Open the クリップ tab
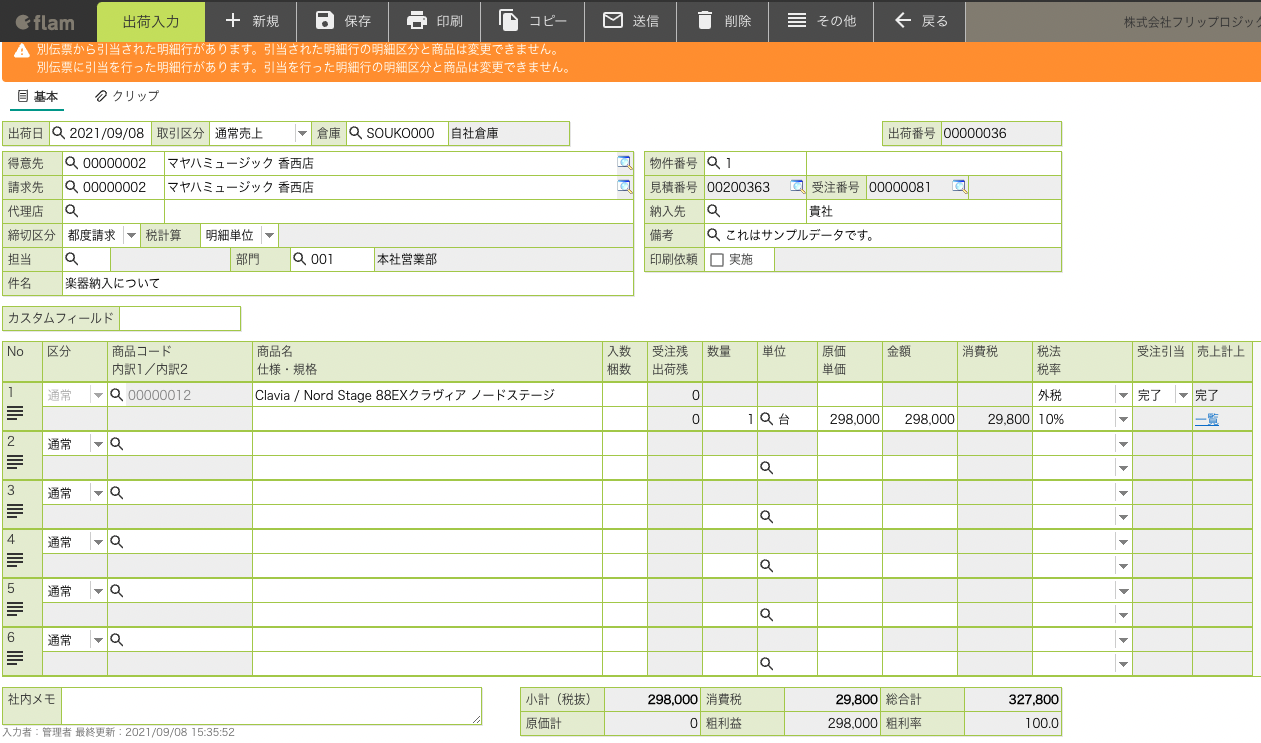The width and height of the screenshot is (1261, 743). pyautogui.click(x=127, y=97)
